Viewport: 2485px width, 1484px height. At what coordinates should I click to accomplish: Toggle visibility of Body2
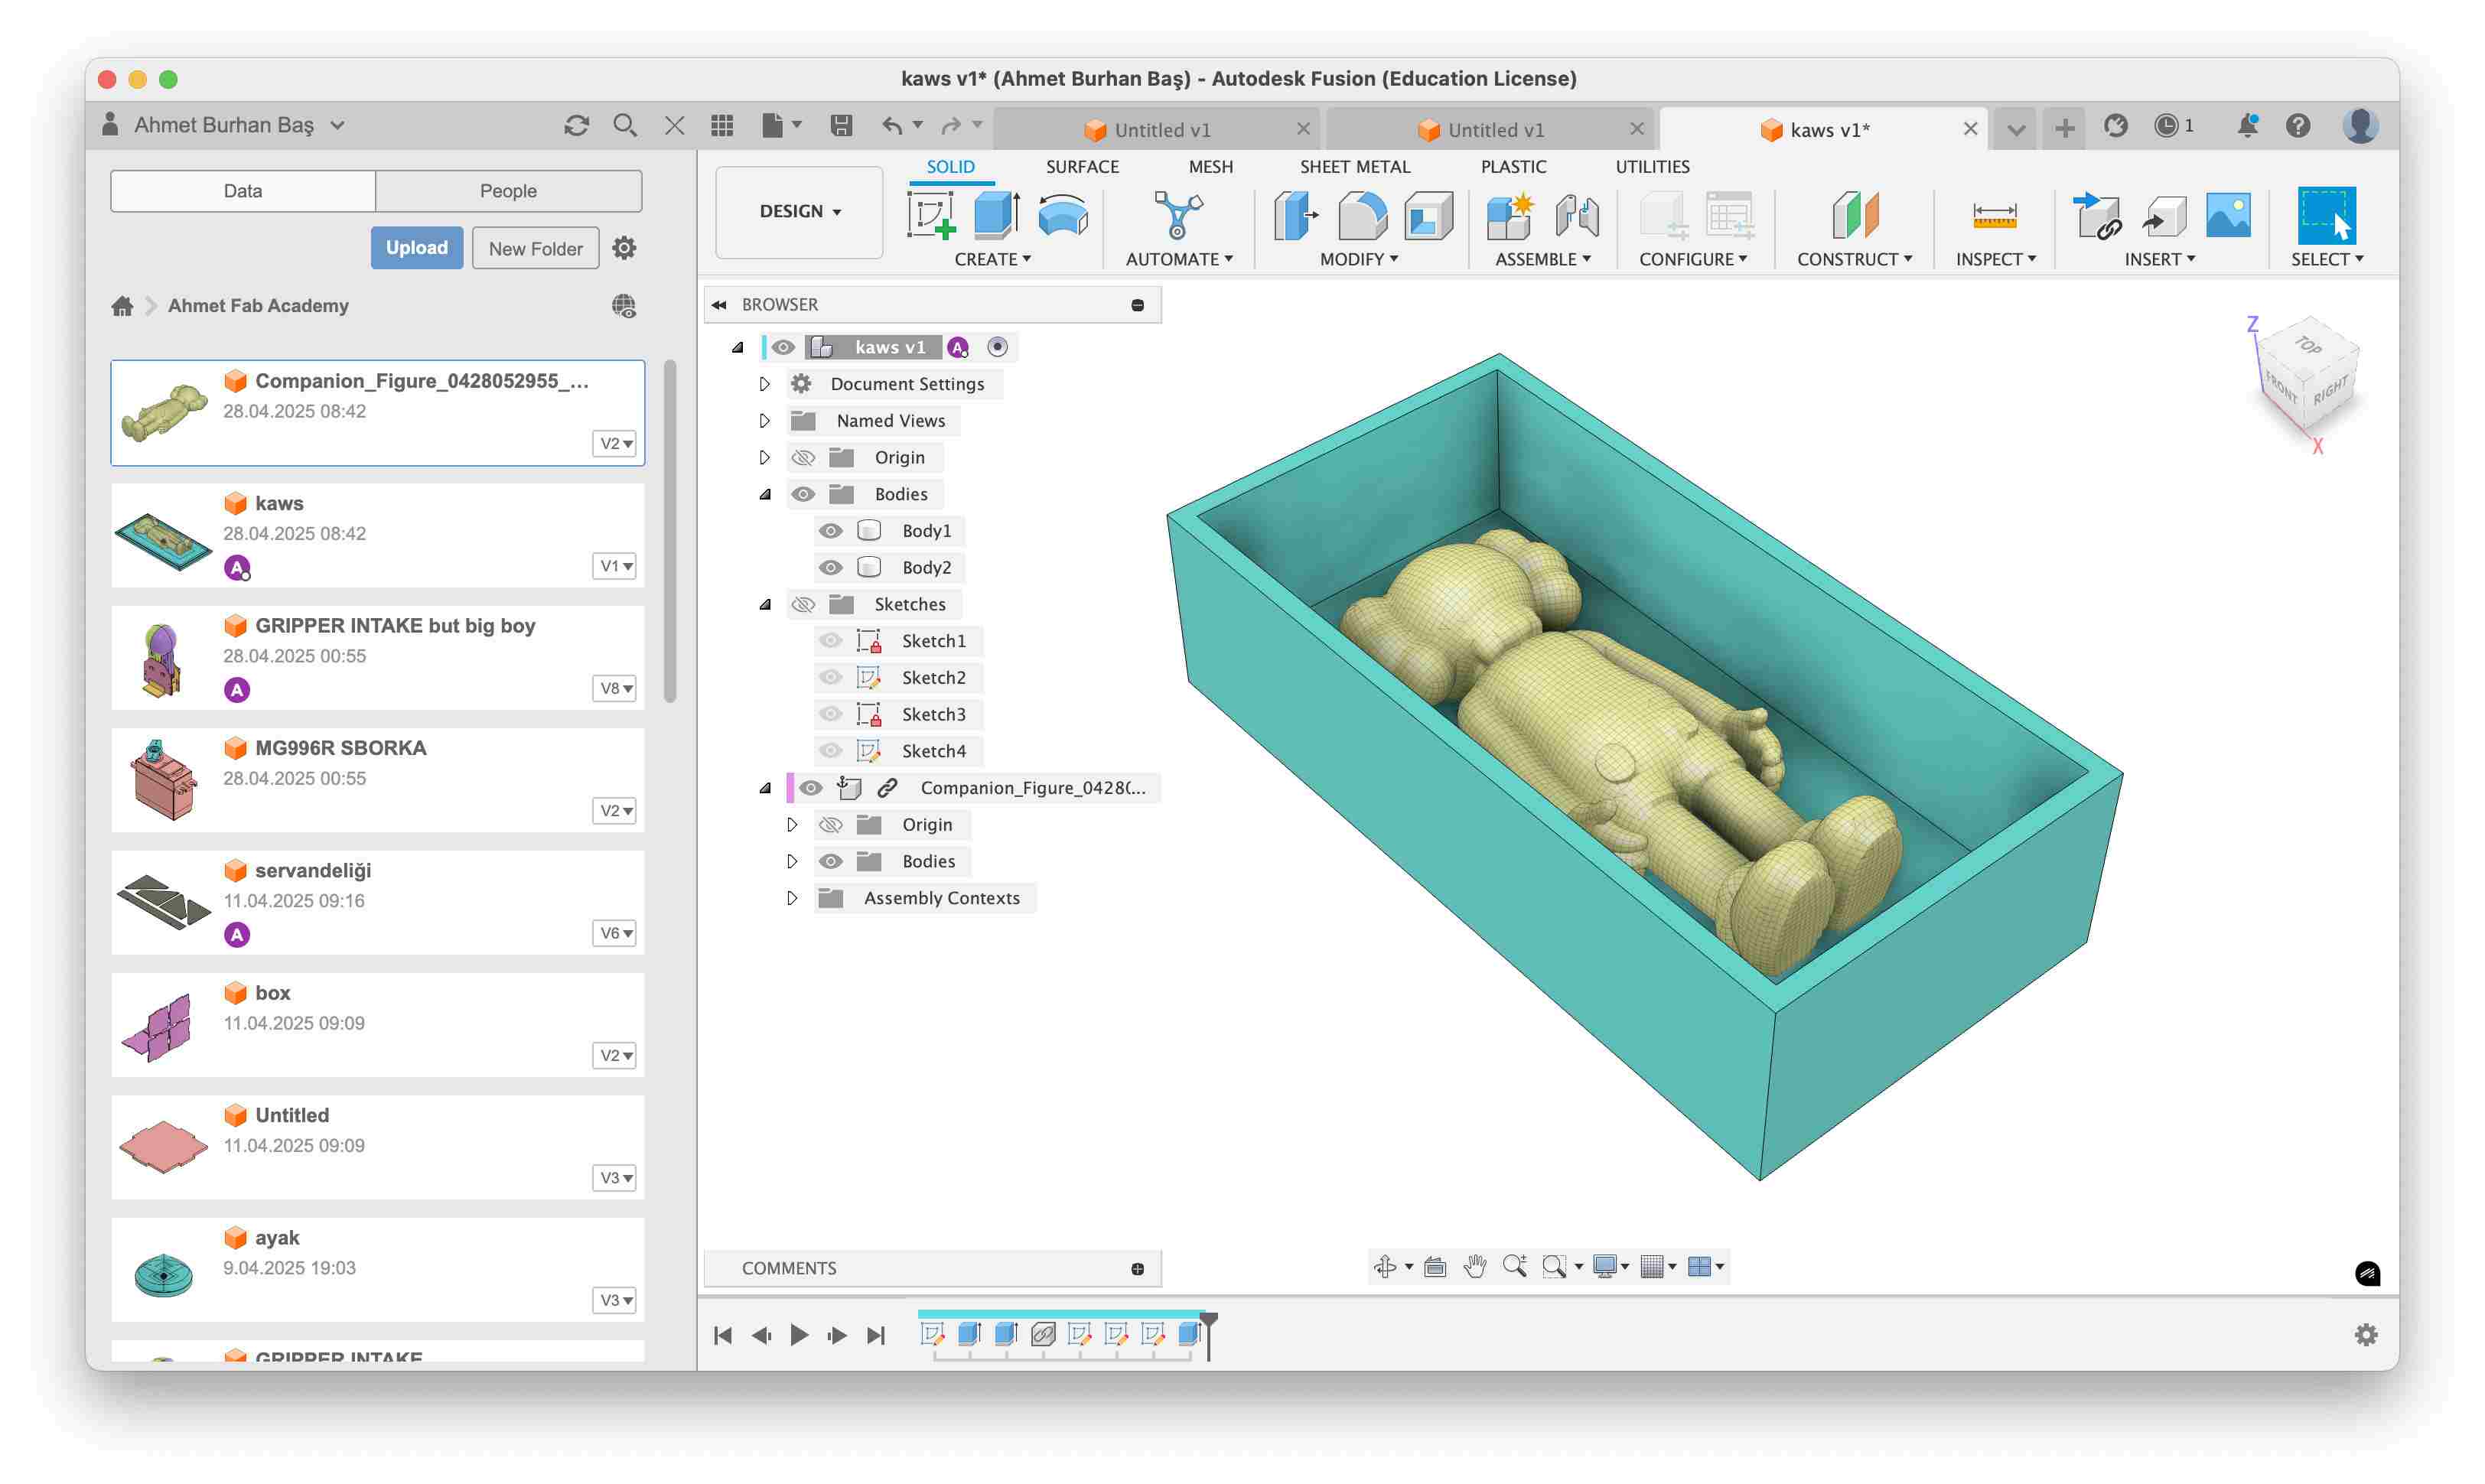[x=830, y=568]
